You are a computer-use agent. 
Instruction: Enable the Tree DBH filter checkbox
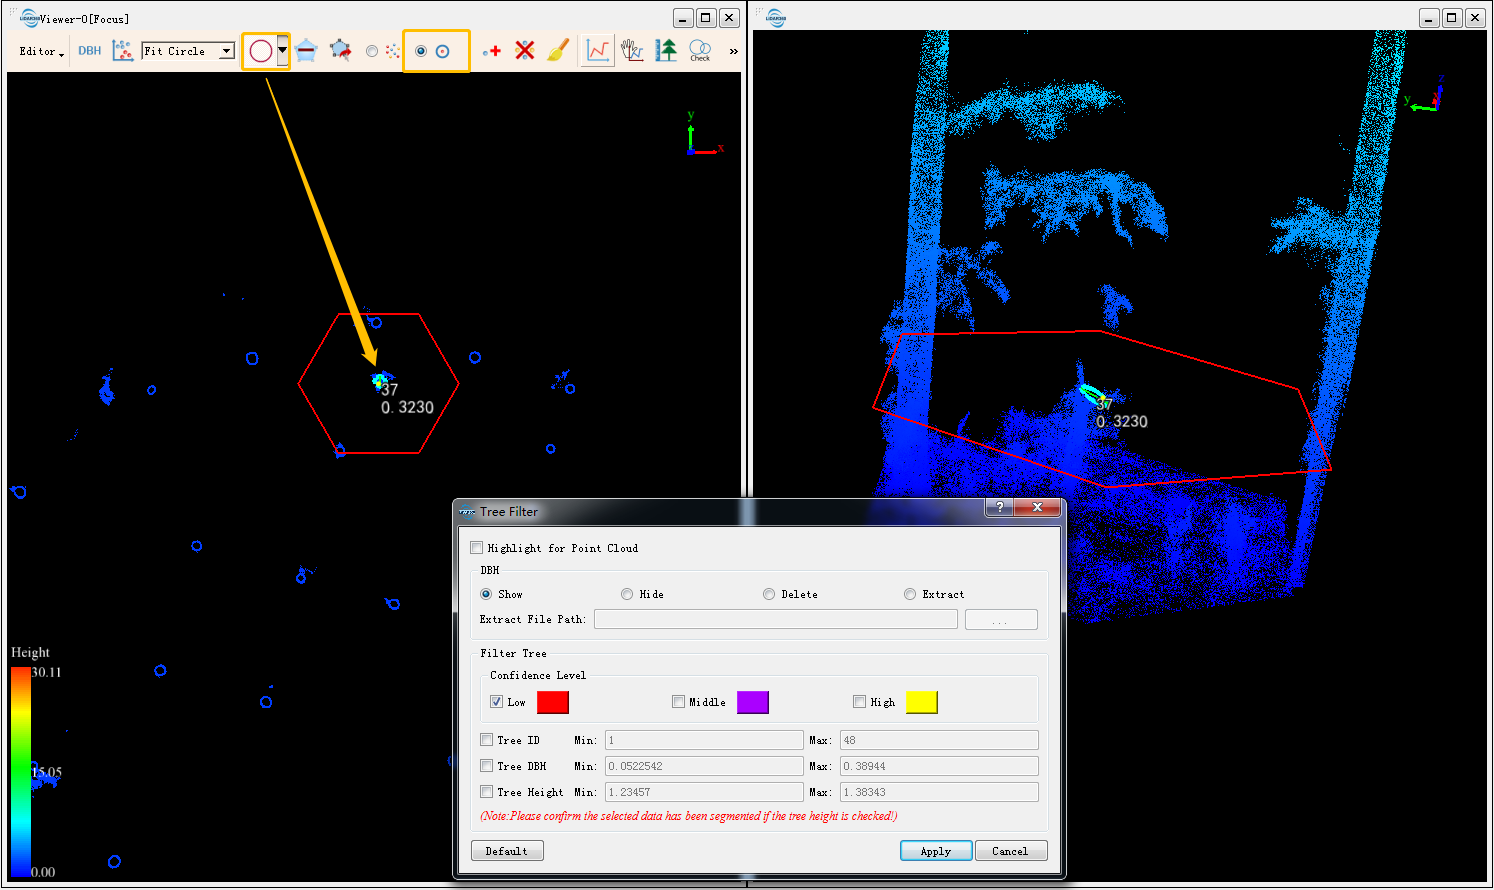coord(486,766)
